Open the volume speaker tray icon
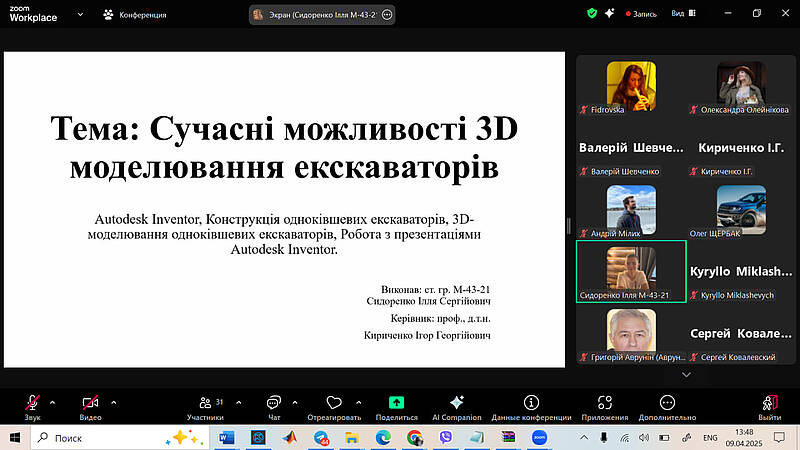This screenshot has width=800, height=450. click(x=644, y=438)
